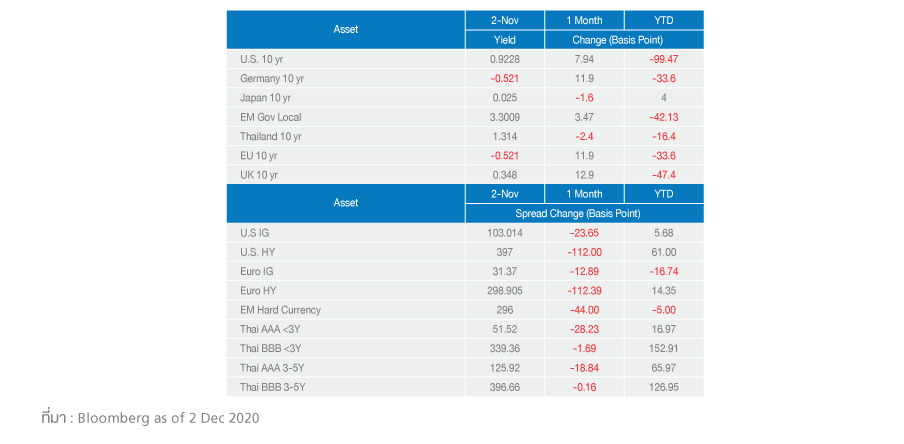Click the Yield column subheader

pyautogui.click(x=505, y=40)
